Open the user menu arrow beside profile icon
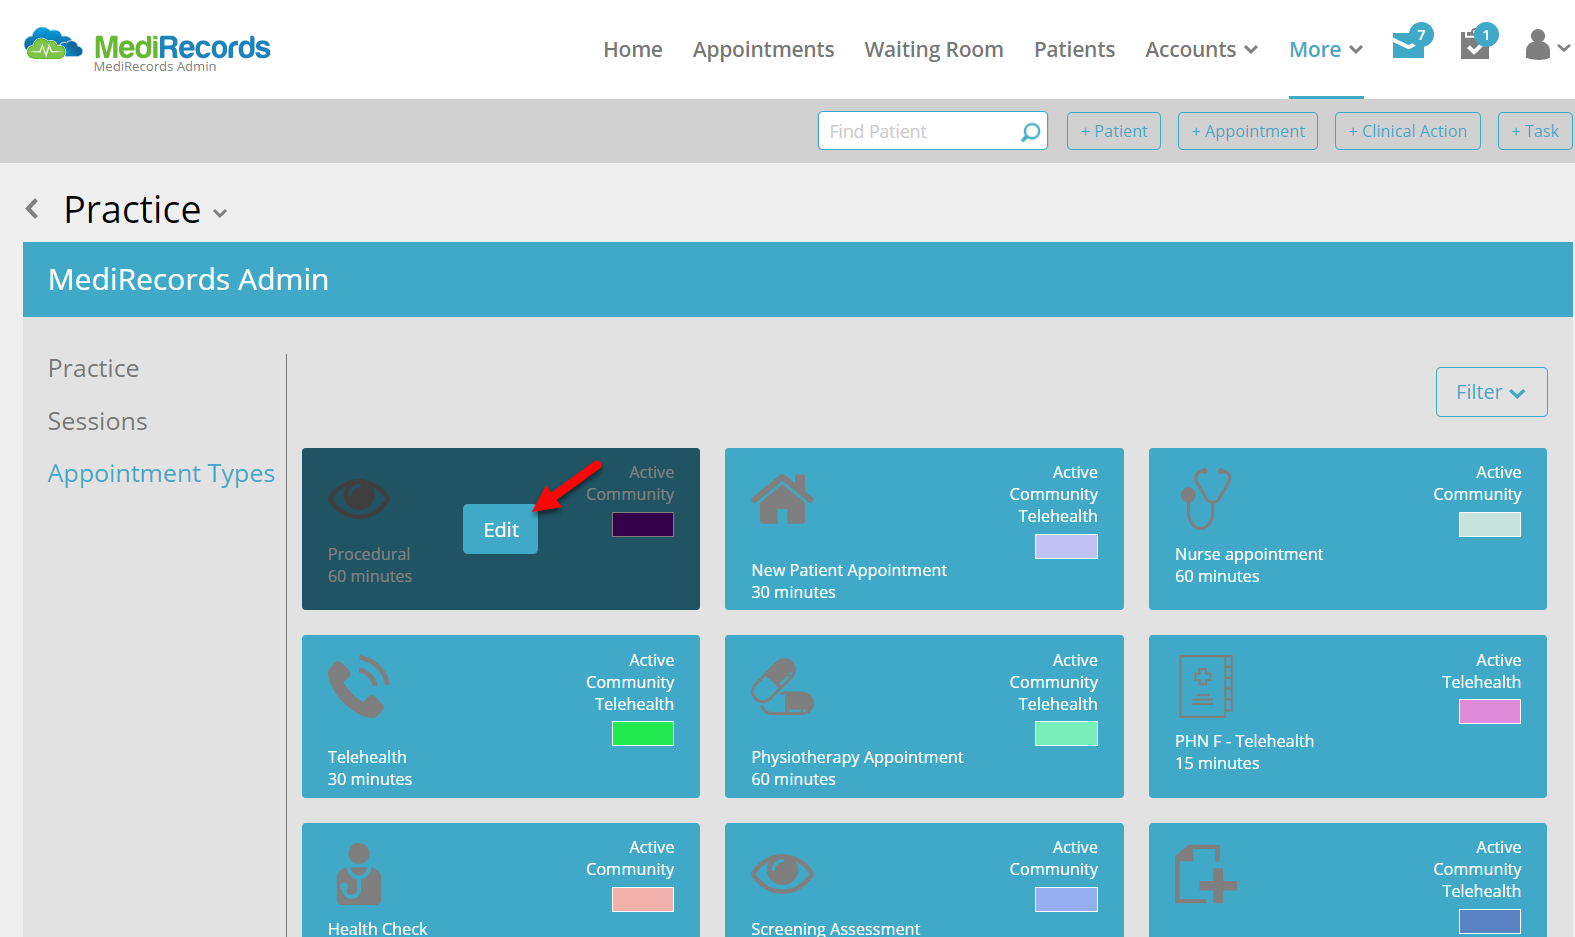This screenshot has width=1575, height=937. 1563,47
